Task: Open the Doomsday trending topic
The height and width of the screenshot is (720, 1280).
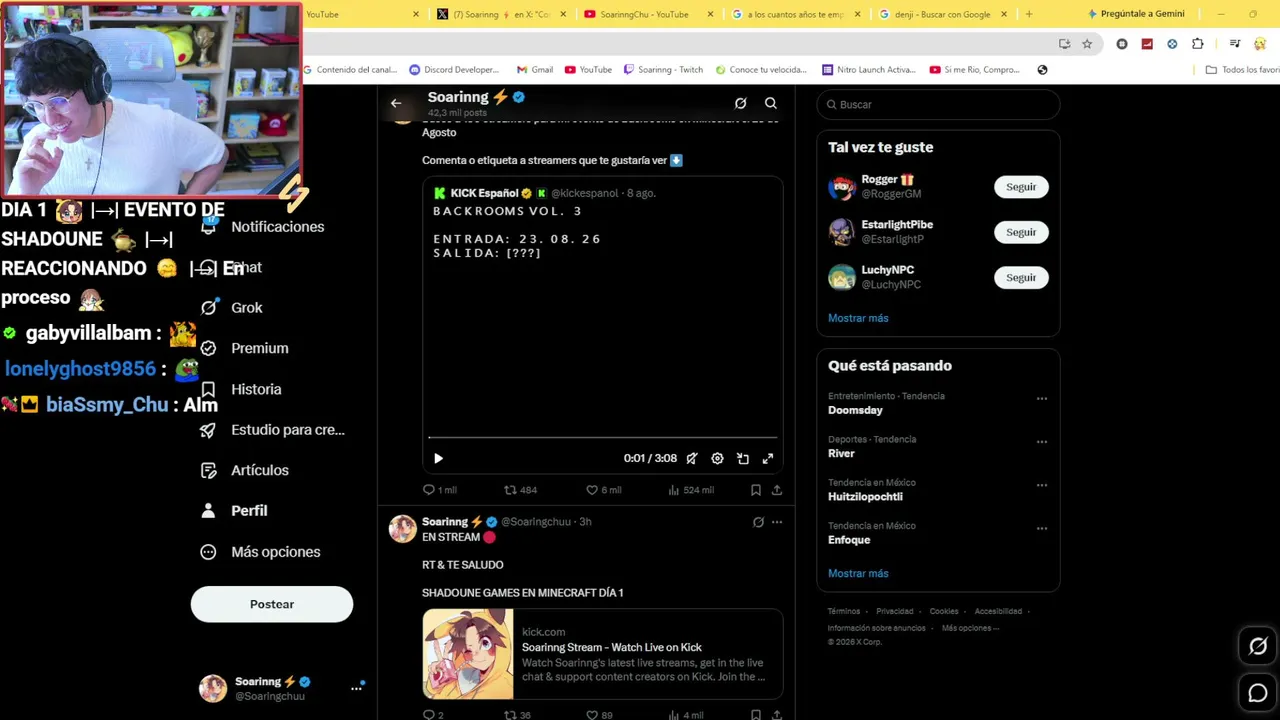Action: point(855,410)
